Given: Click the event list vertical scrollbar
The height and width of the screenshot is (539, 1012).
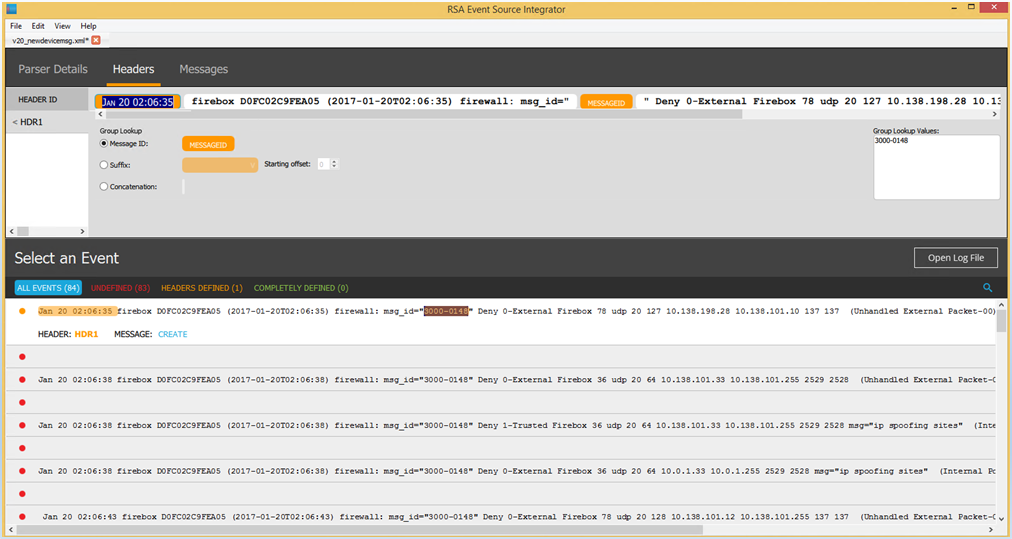Looking at the screenshot, I should 1001,321.
